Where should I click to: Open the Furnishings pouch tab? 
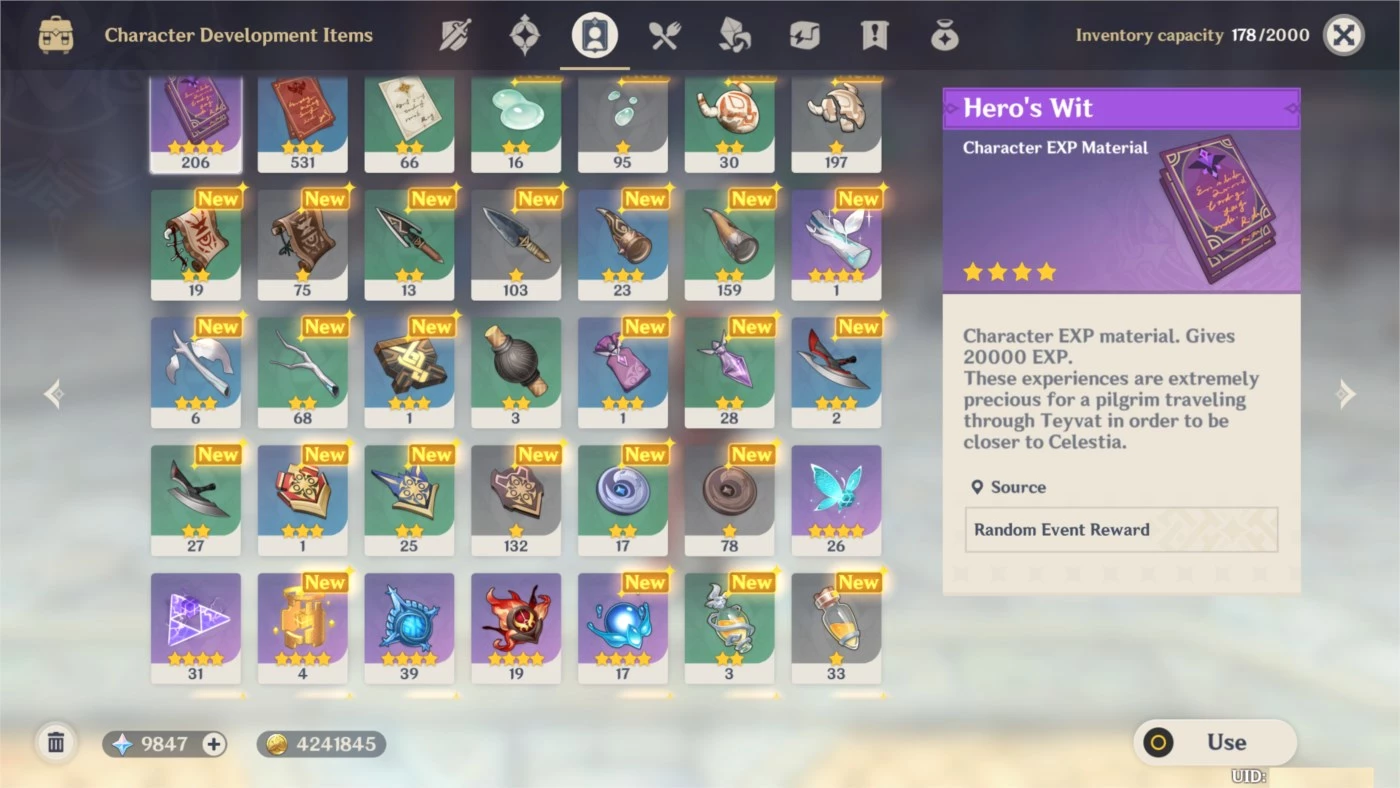(x=944, y=36)
